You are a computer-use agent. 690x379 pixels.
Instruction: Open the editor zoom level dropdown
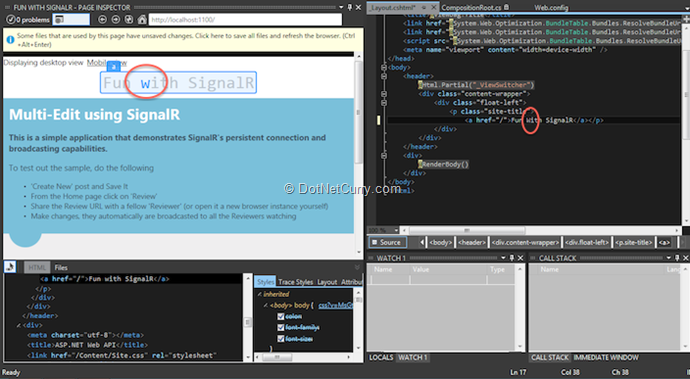(x=396, y=230)
